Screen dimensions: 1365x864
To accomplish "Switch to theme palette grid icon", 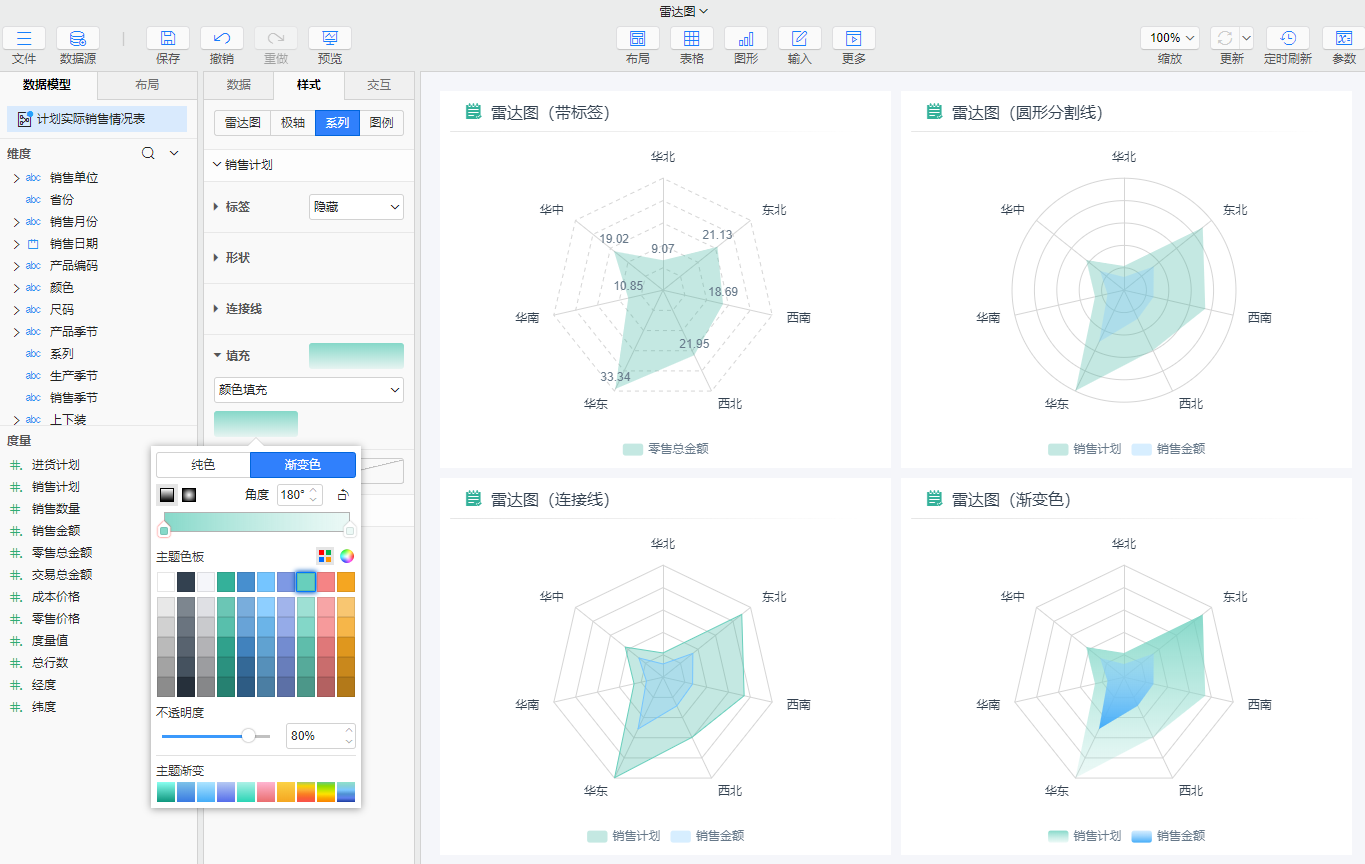I will tap(325, 556).
